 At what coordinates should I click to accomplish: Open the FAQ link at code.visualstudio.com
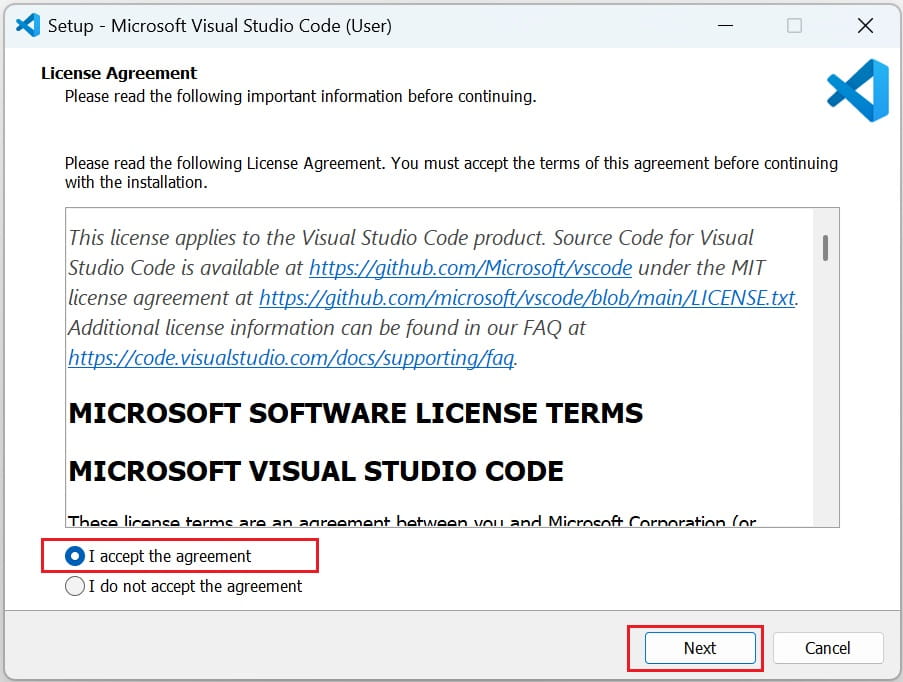(x=289, y=358)
